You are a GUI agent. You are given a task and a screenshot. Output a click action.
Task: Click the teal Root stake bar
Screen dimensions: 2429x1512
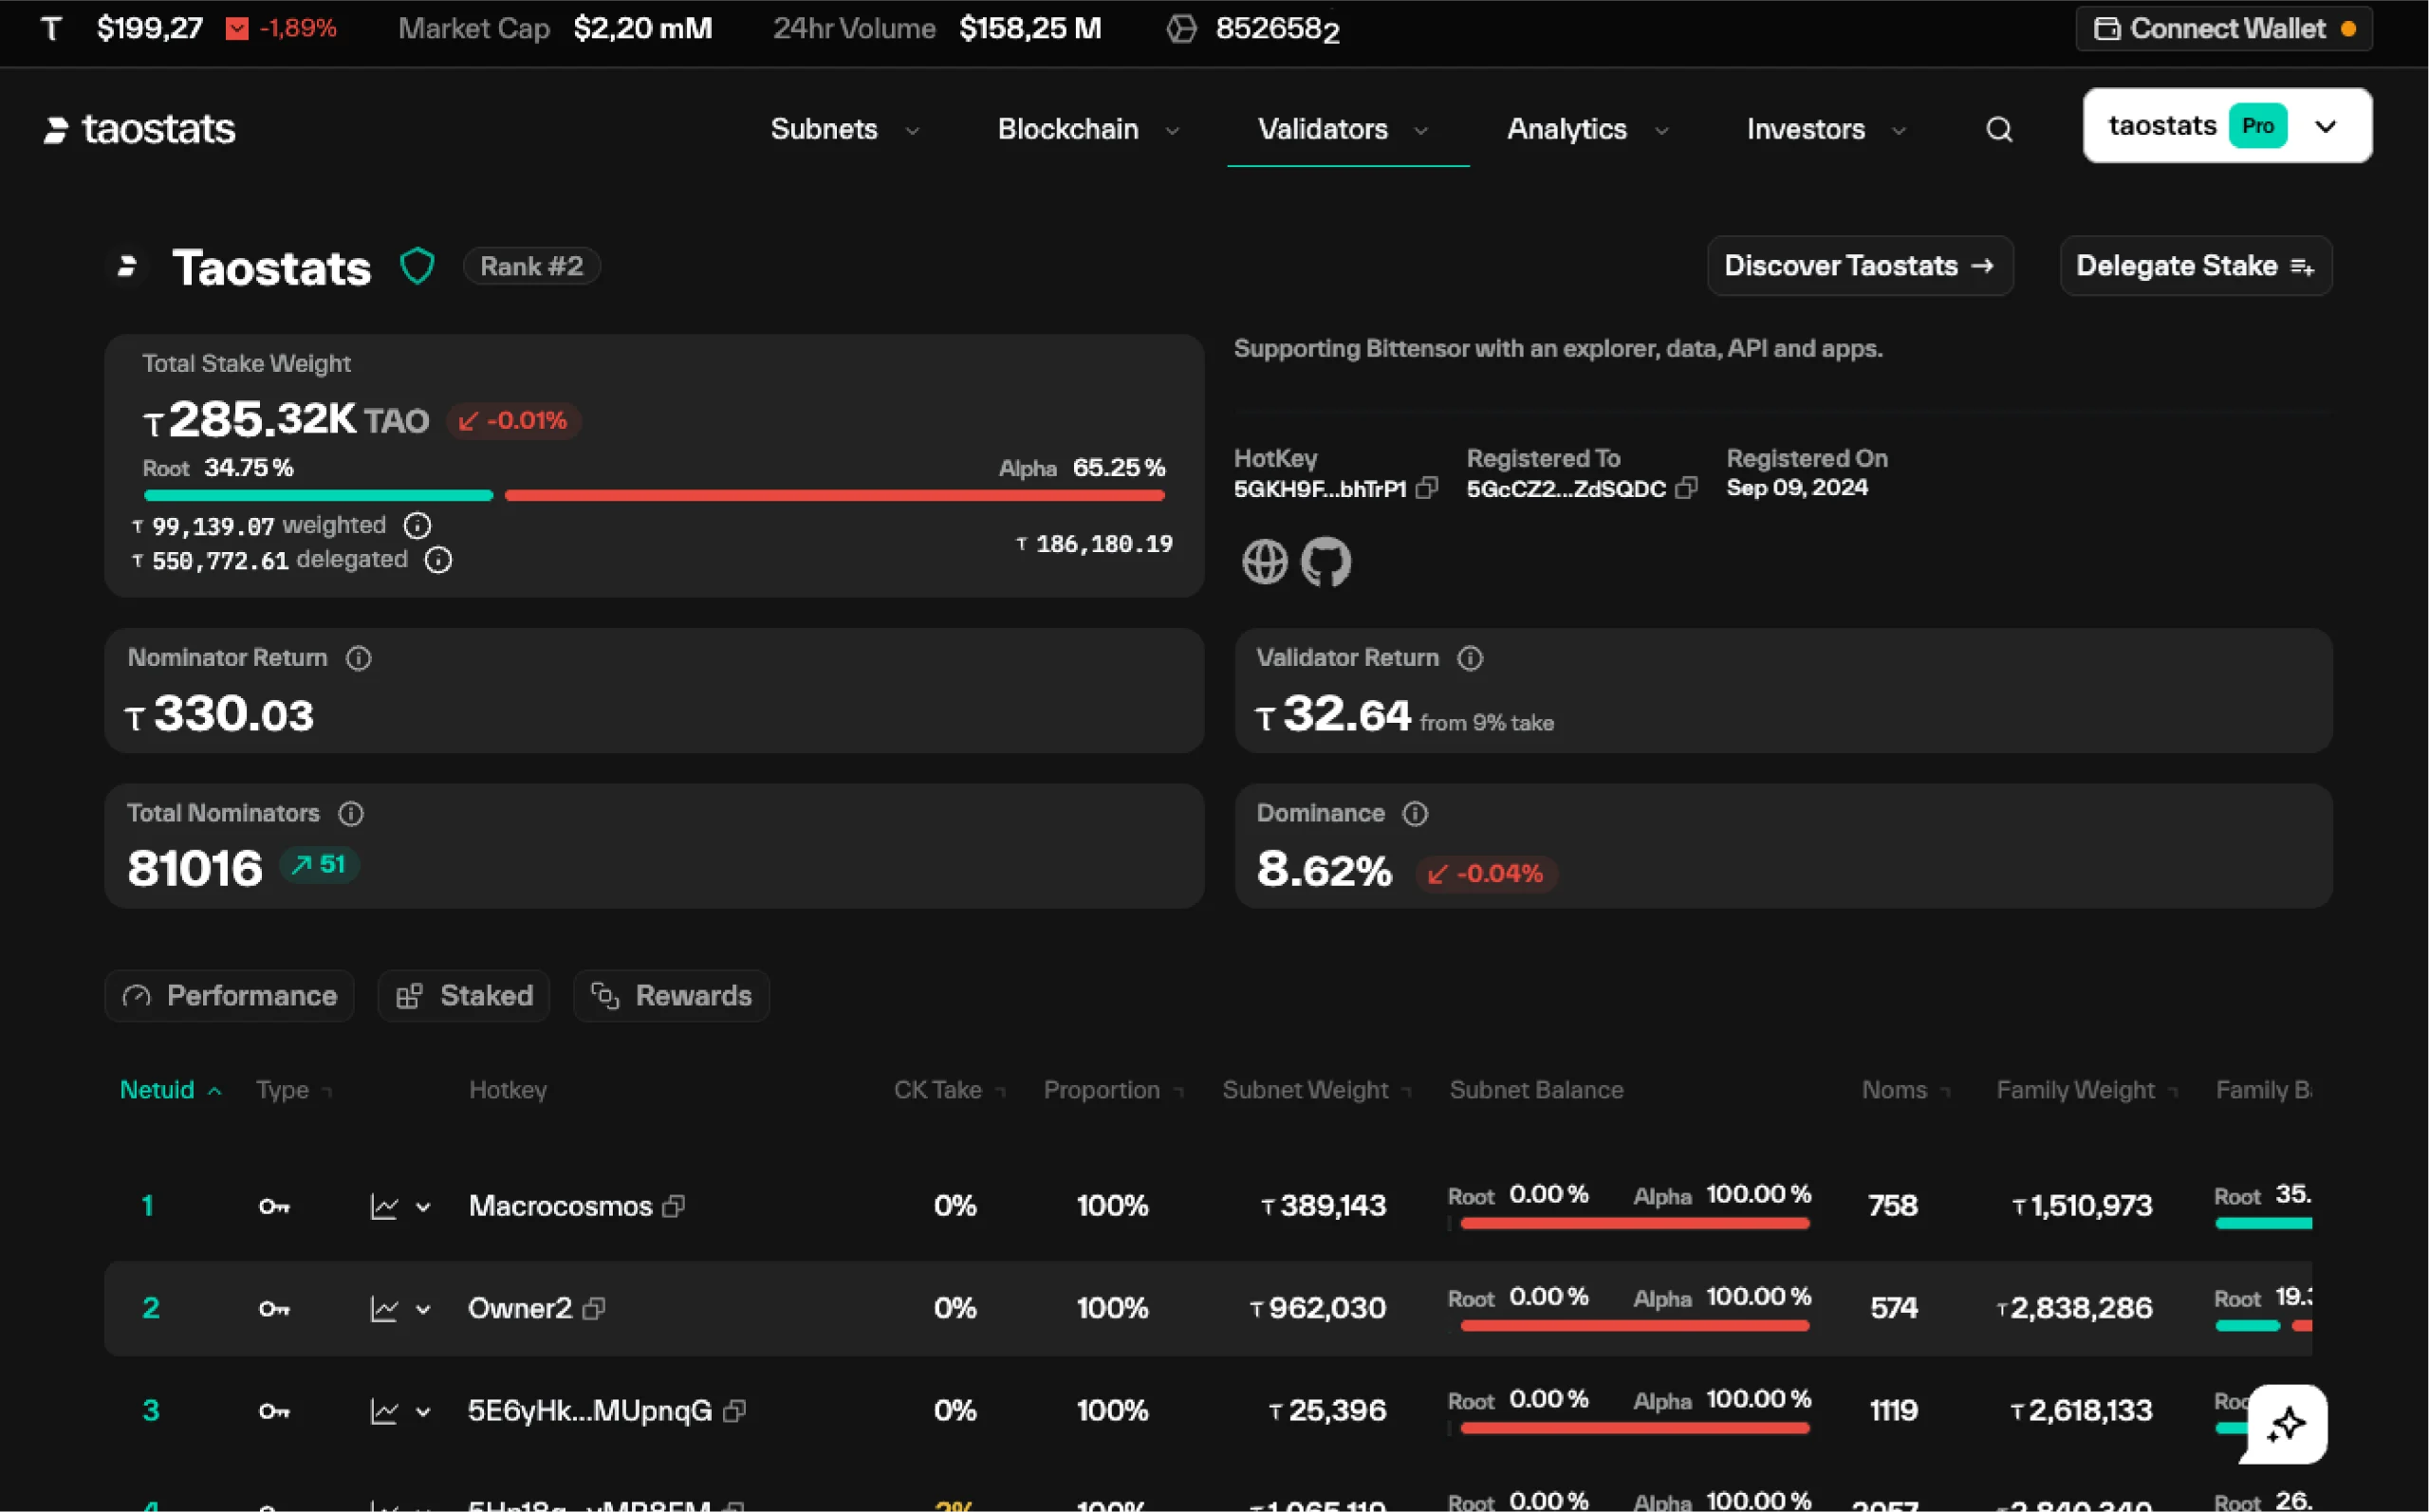pos(318,495)
